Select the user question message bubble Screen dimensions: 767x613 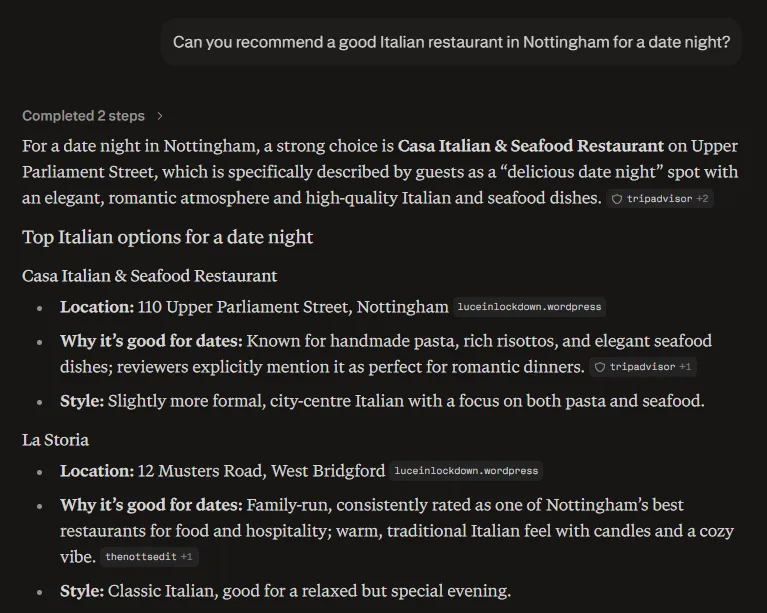[x=451, y=42]
